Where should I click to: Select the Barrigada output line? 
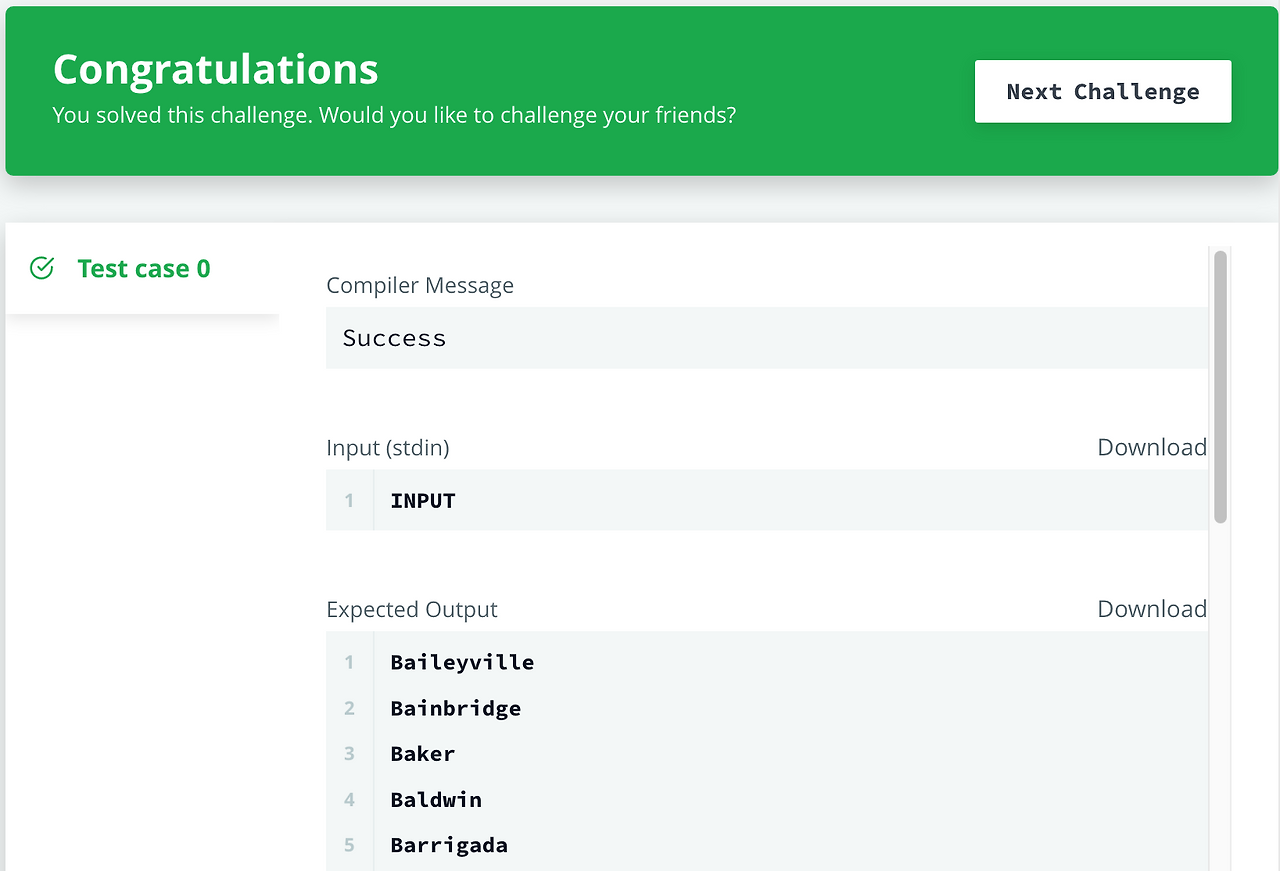point(449,845)
